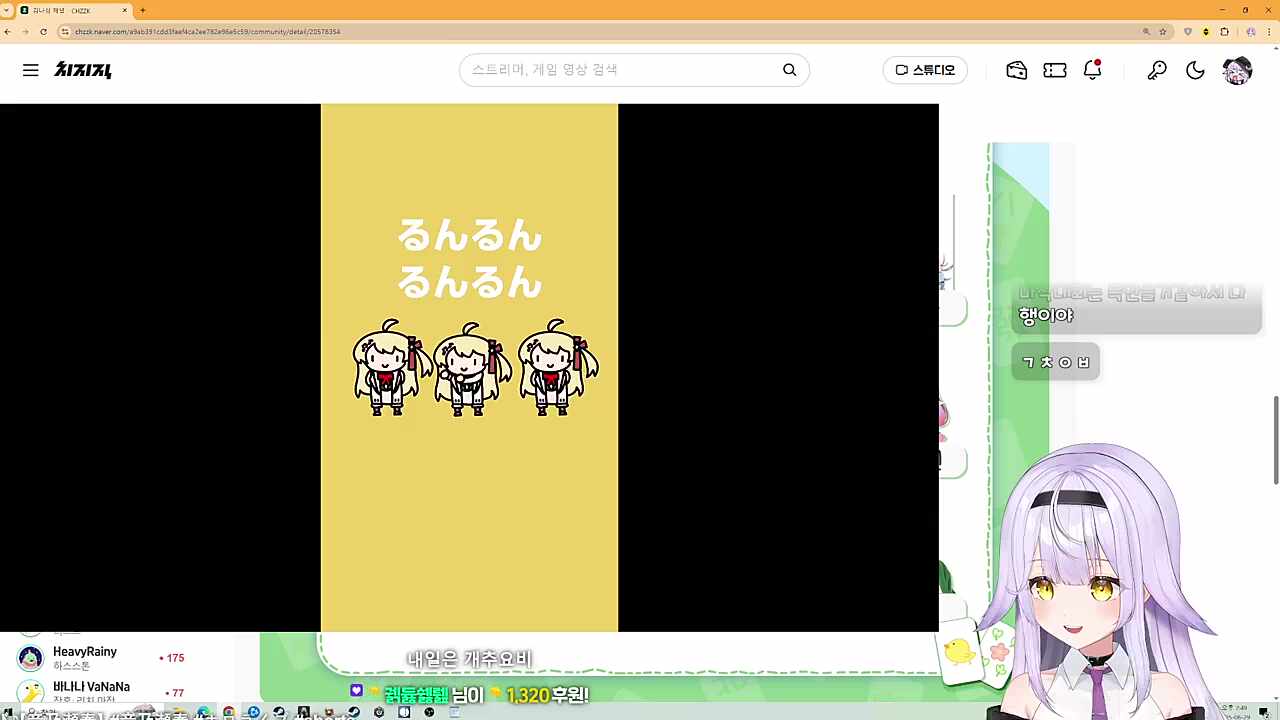Go to the CHZZK home logo
The width and height of the screenshot is (1280, 720).
point(83,70)
